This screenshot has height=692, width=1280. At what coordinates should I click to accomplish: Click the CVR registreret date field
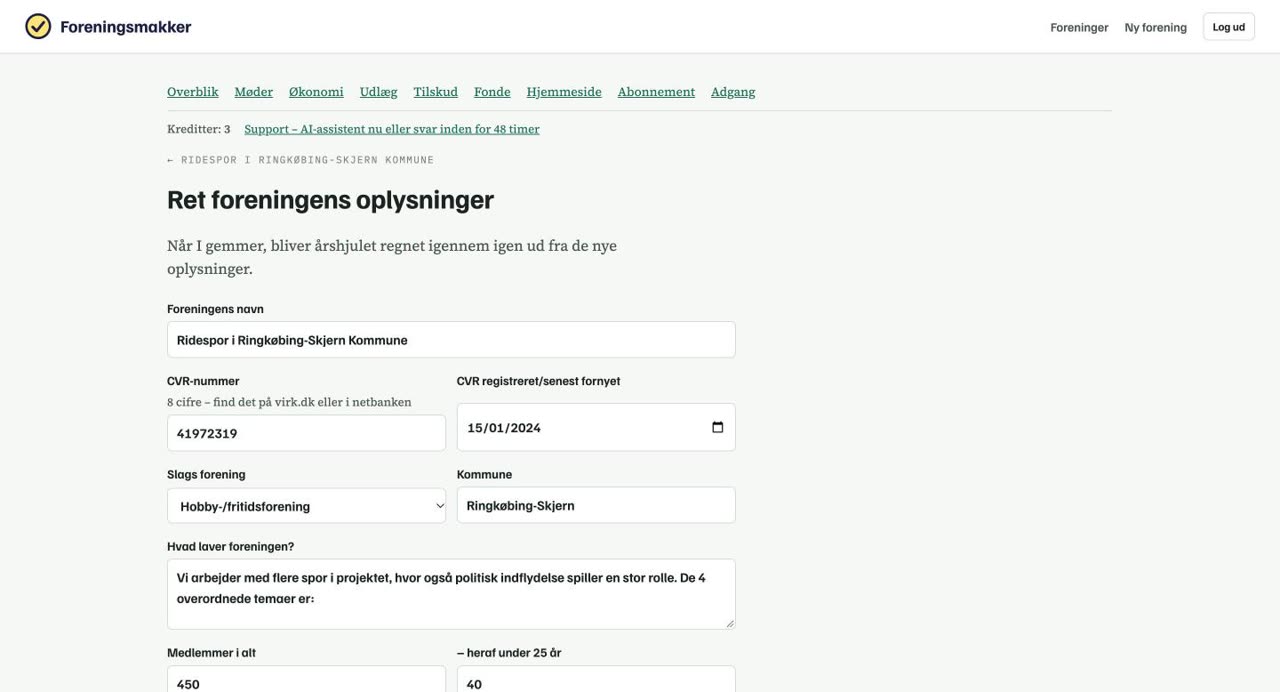click(x=596, y=427)
